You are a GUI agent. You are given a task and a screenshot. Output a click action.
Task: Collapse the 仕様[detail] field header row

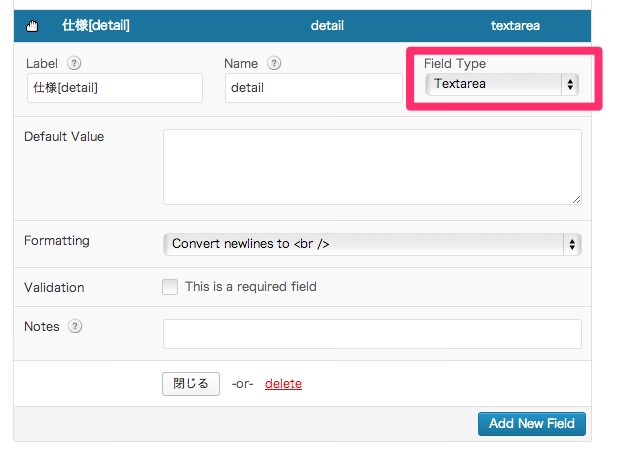tap(302, 26)
